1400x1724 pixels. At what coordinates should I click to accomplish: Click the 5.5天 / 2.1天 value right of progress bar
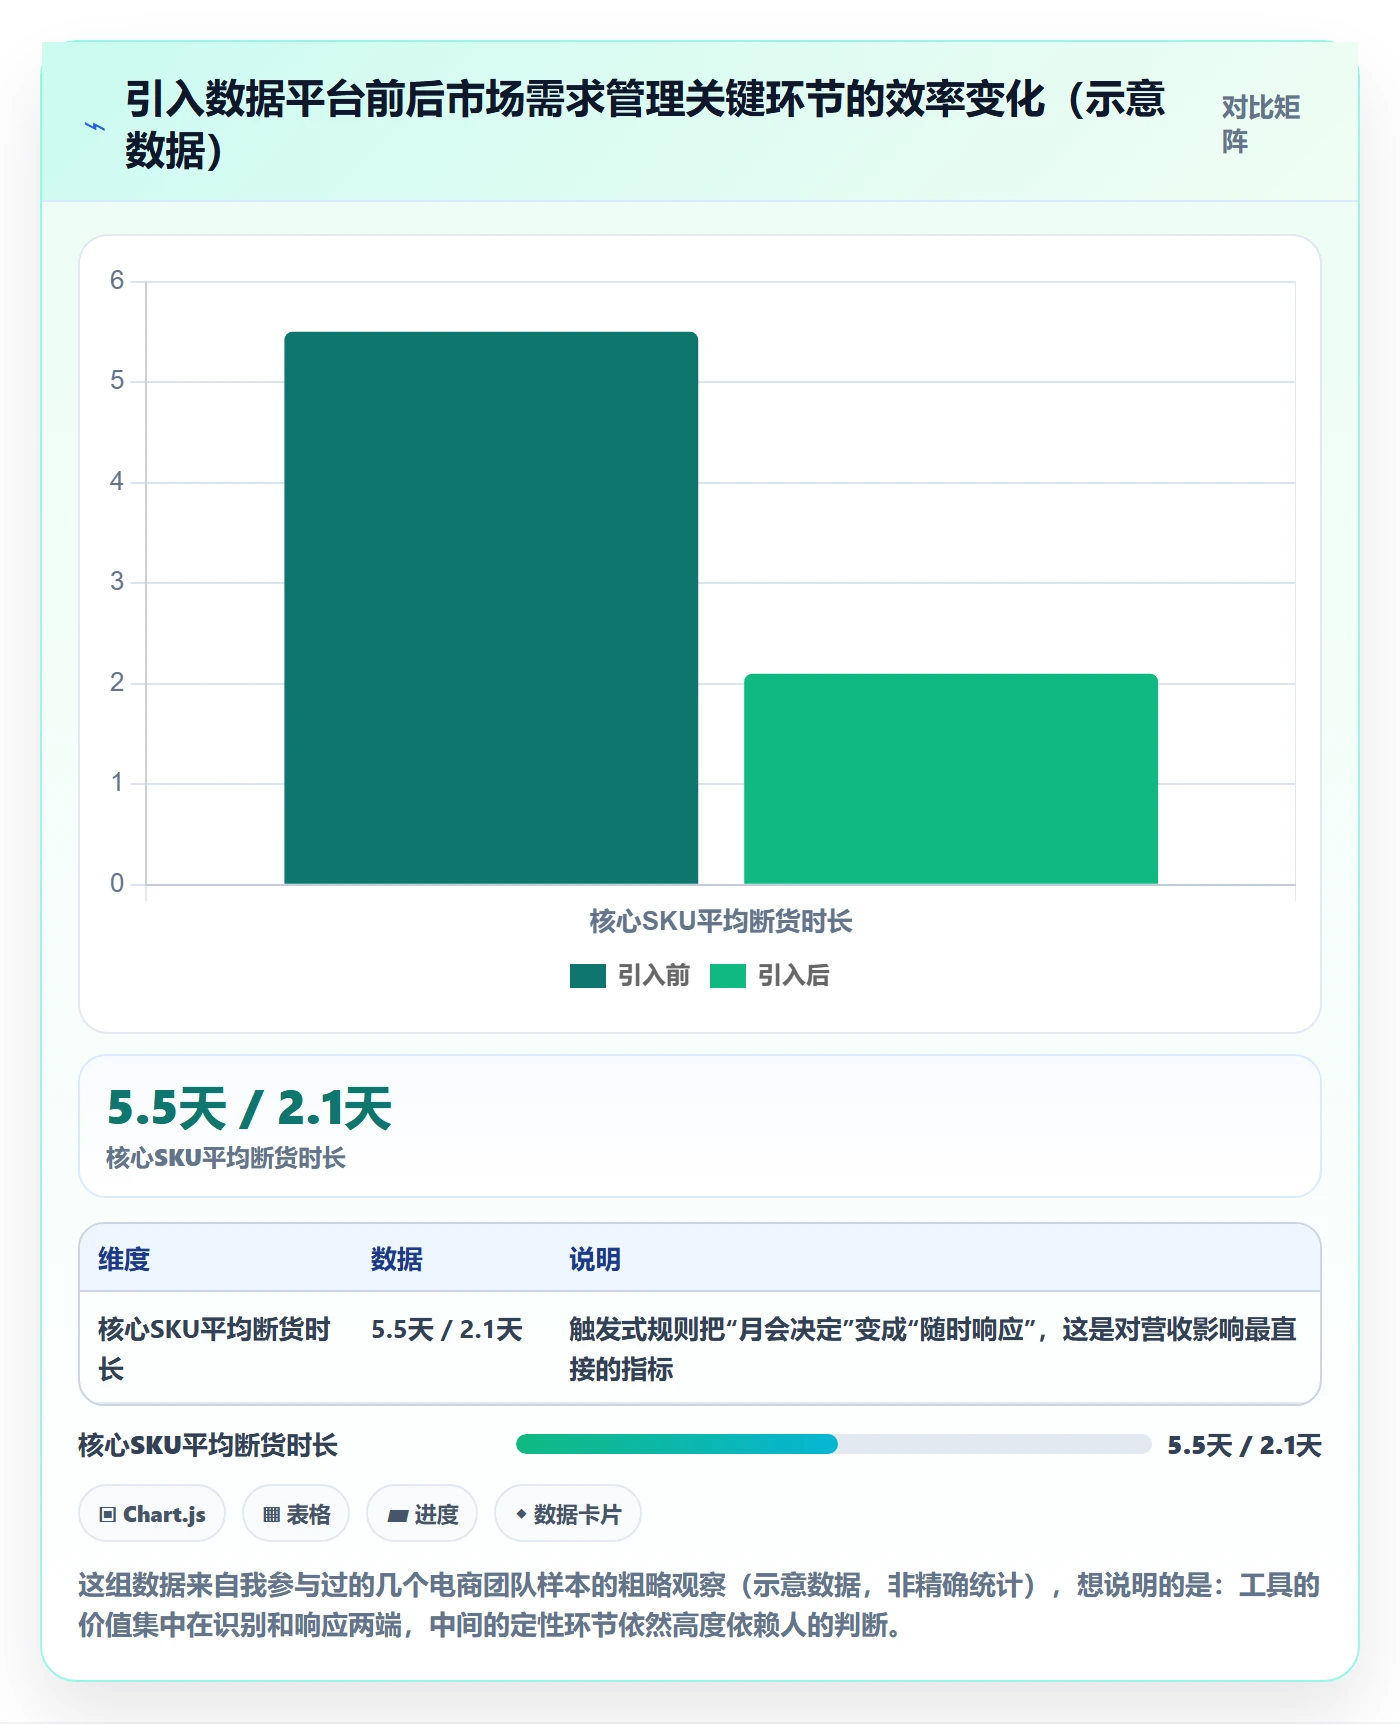click(1245, 1445)
